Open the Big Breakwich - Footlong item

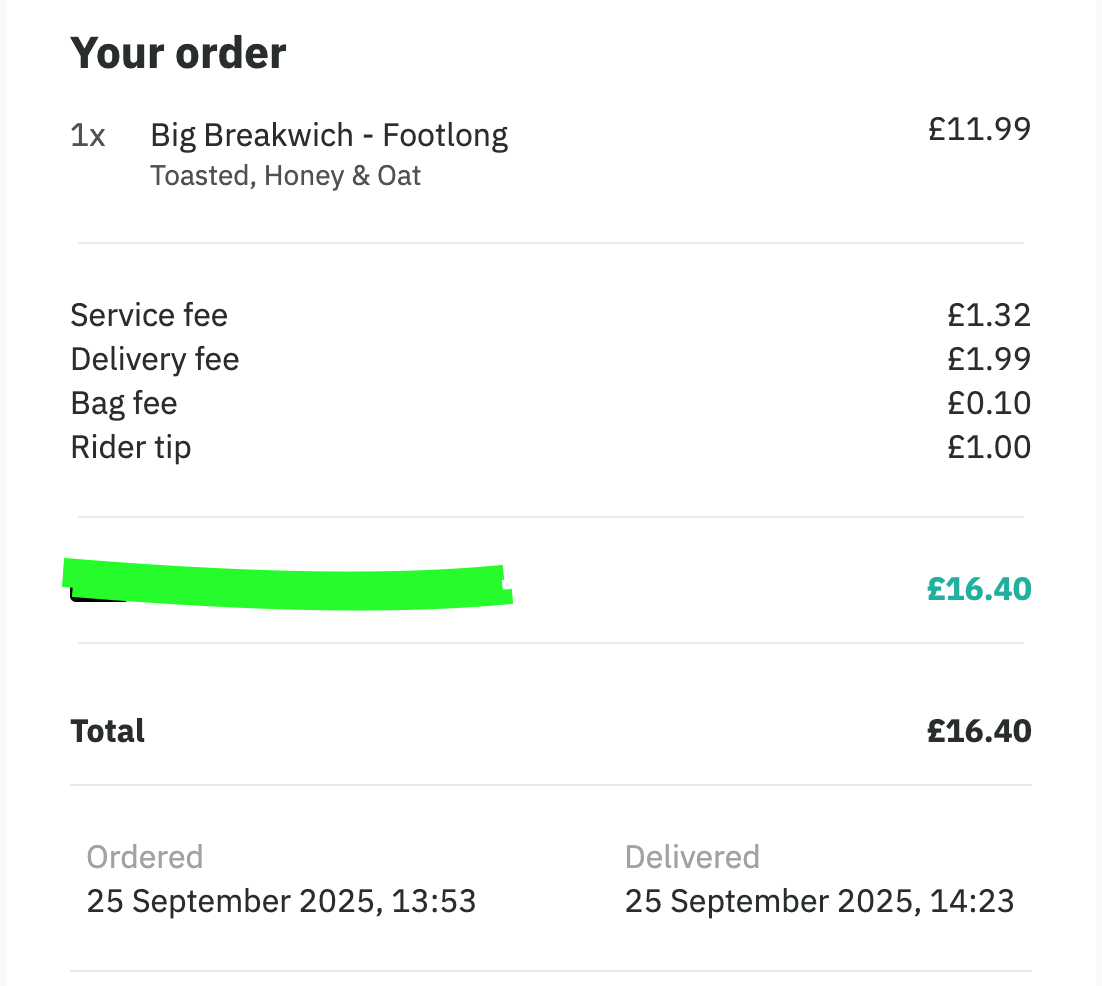[x=329, y=135]
